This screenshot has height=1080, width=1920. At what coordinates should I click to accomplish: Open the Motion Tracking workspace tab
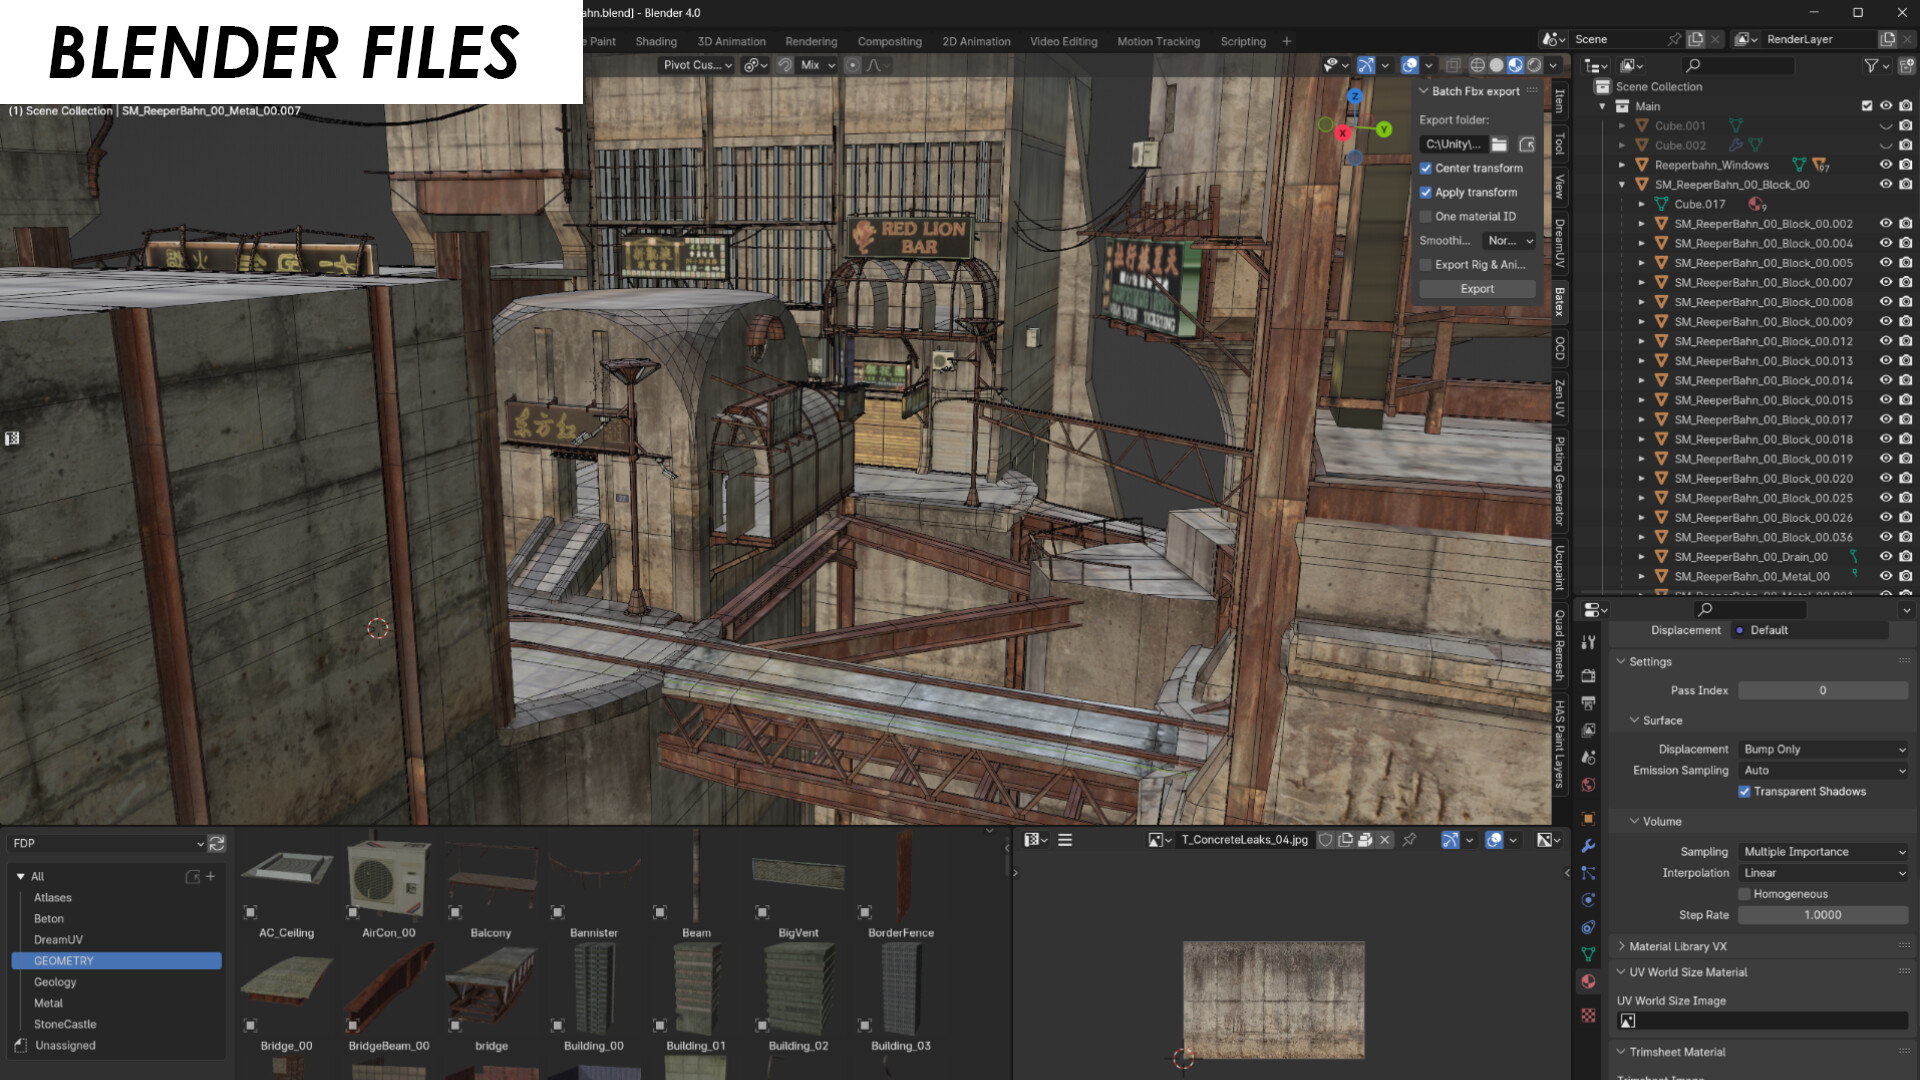[x=1158, y=41]
